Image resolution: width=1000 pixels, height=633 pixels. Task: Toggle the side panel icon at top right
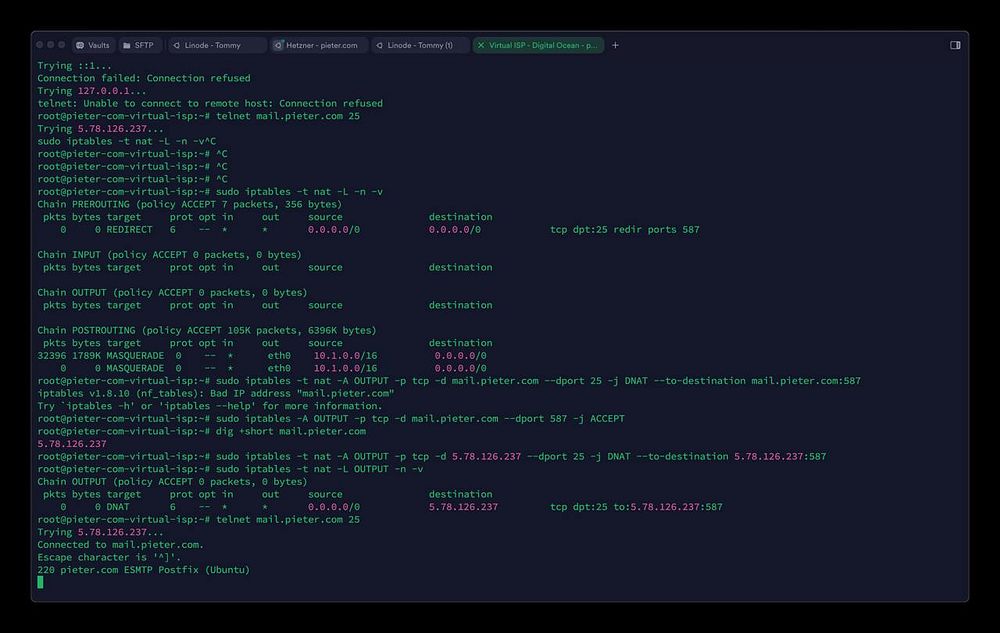pyautogui.click(x=955, y=45)
